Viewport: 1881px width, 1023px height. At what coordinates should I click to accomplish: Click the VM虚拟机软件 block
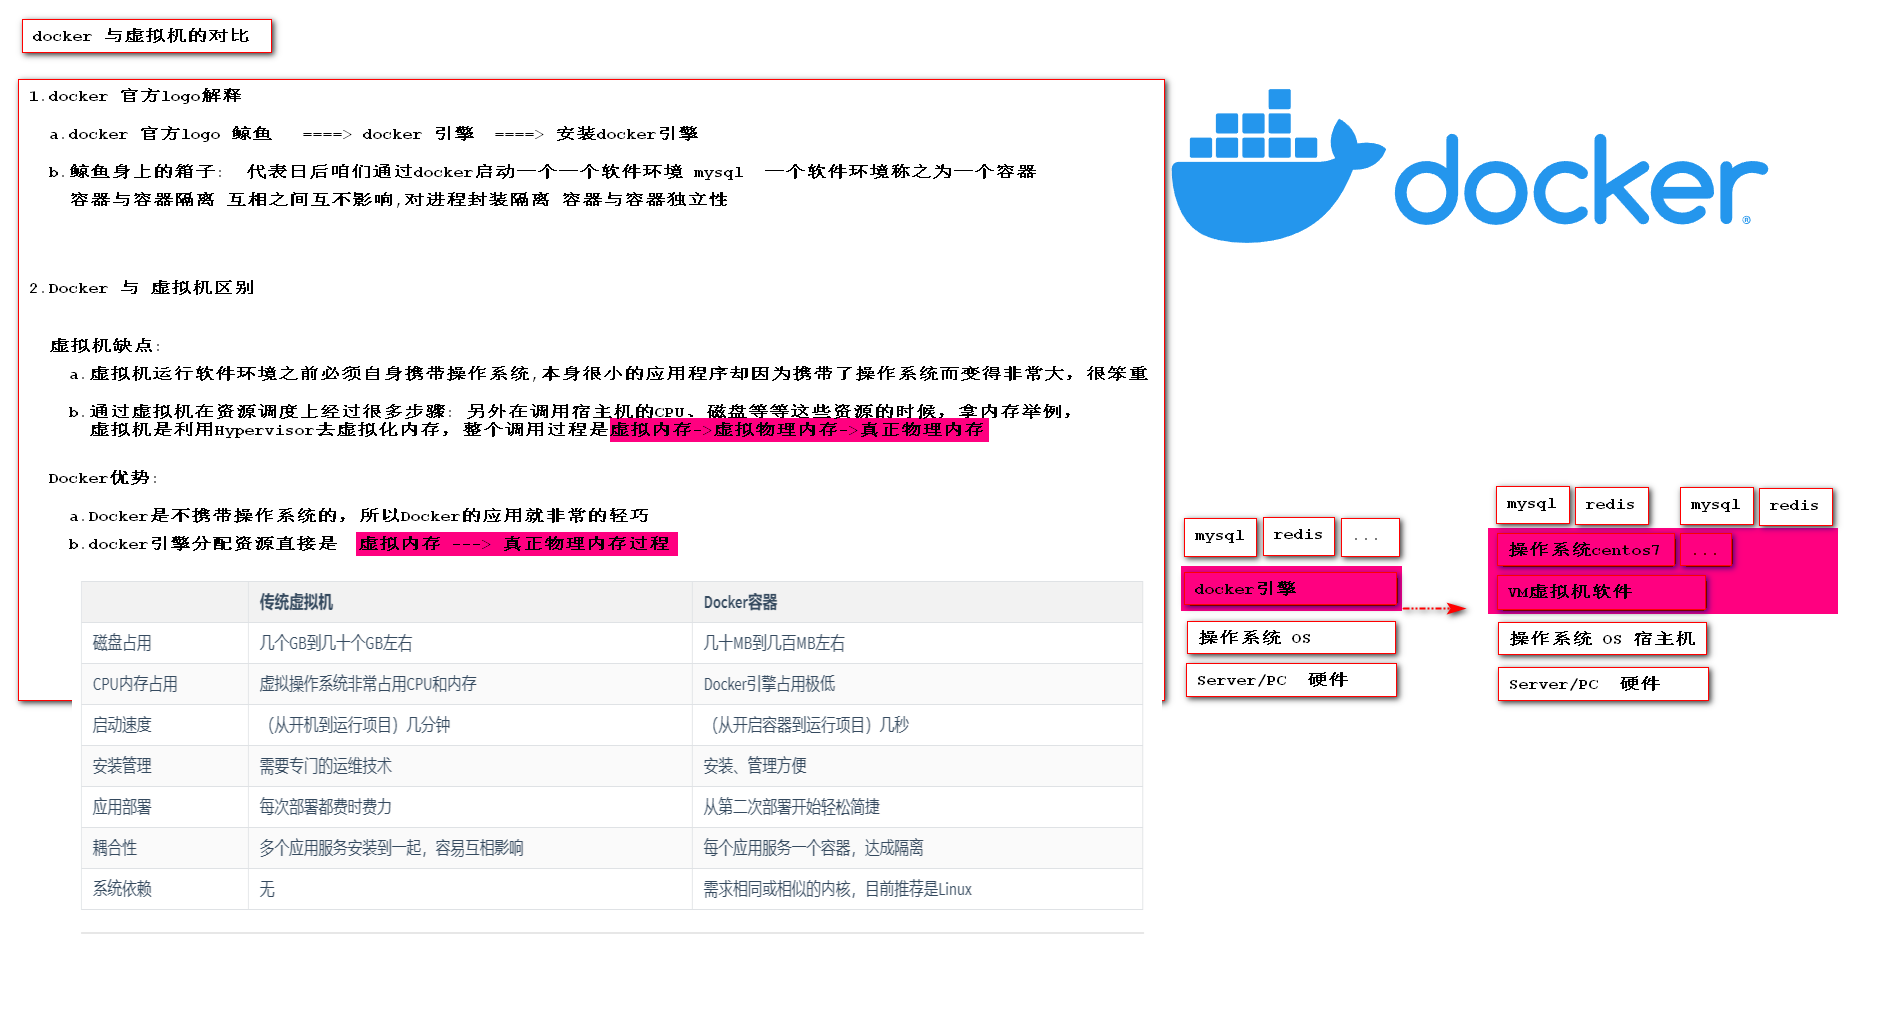[1600, 593]
